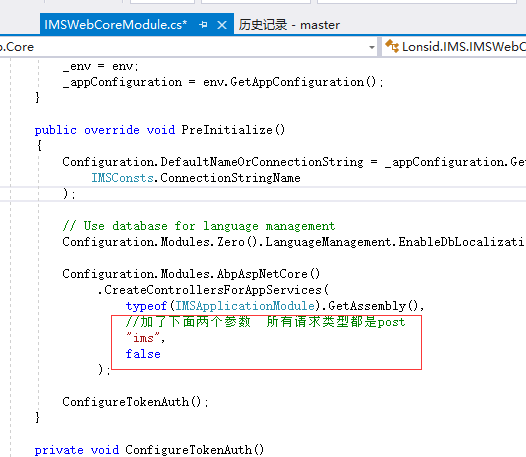Click IMSApplicationModule type name
526x457 pixels.
245,306
